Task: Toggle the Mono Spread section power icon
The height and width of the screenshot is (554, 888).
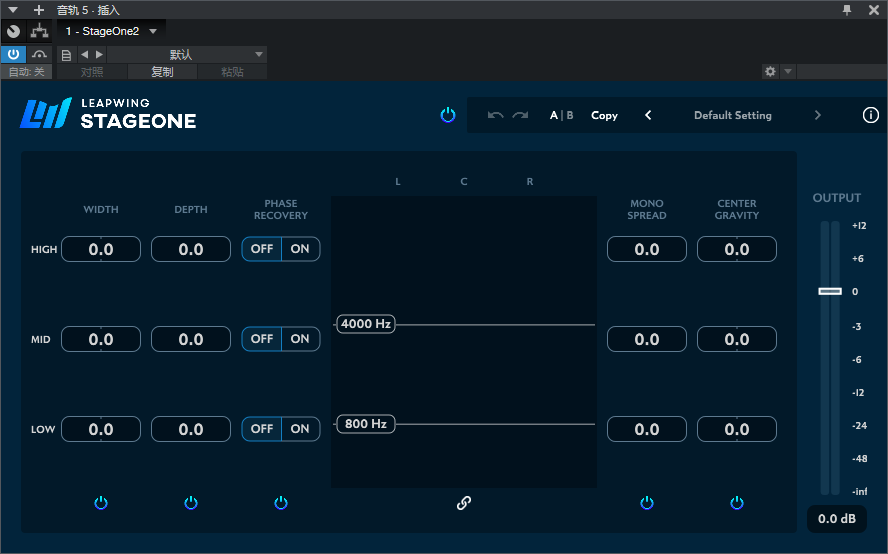Action: pos(647,502)
